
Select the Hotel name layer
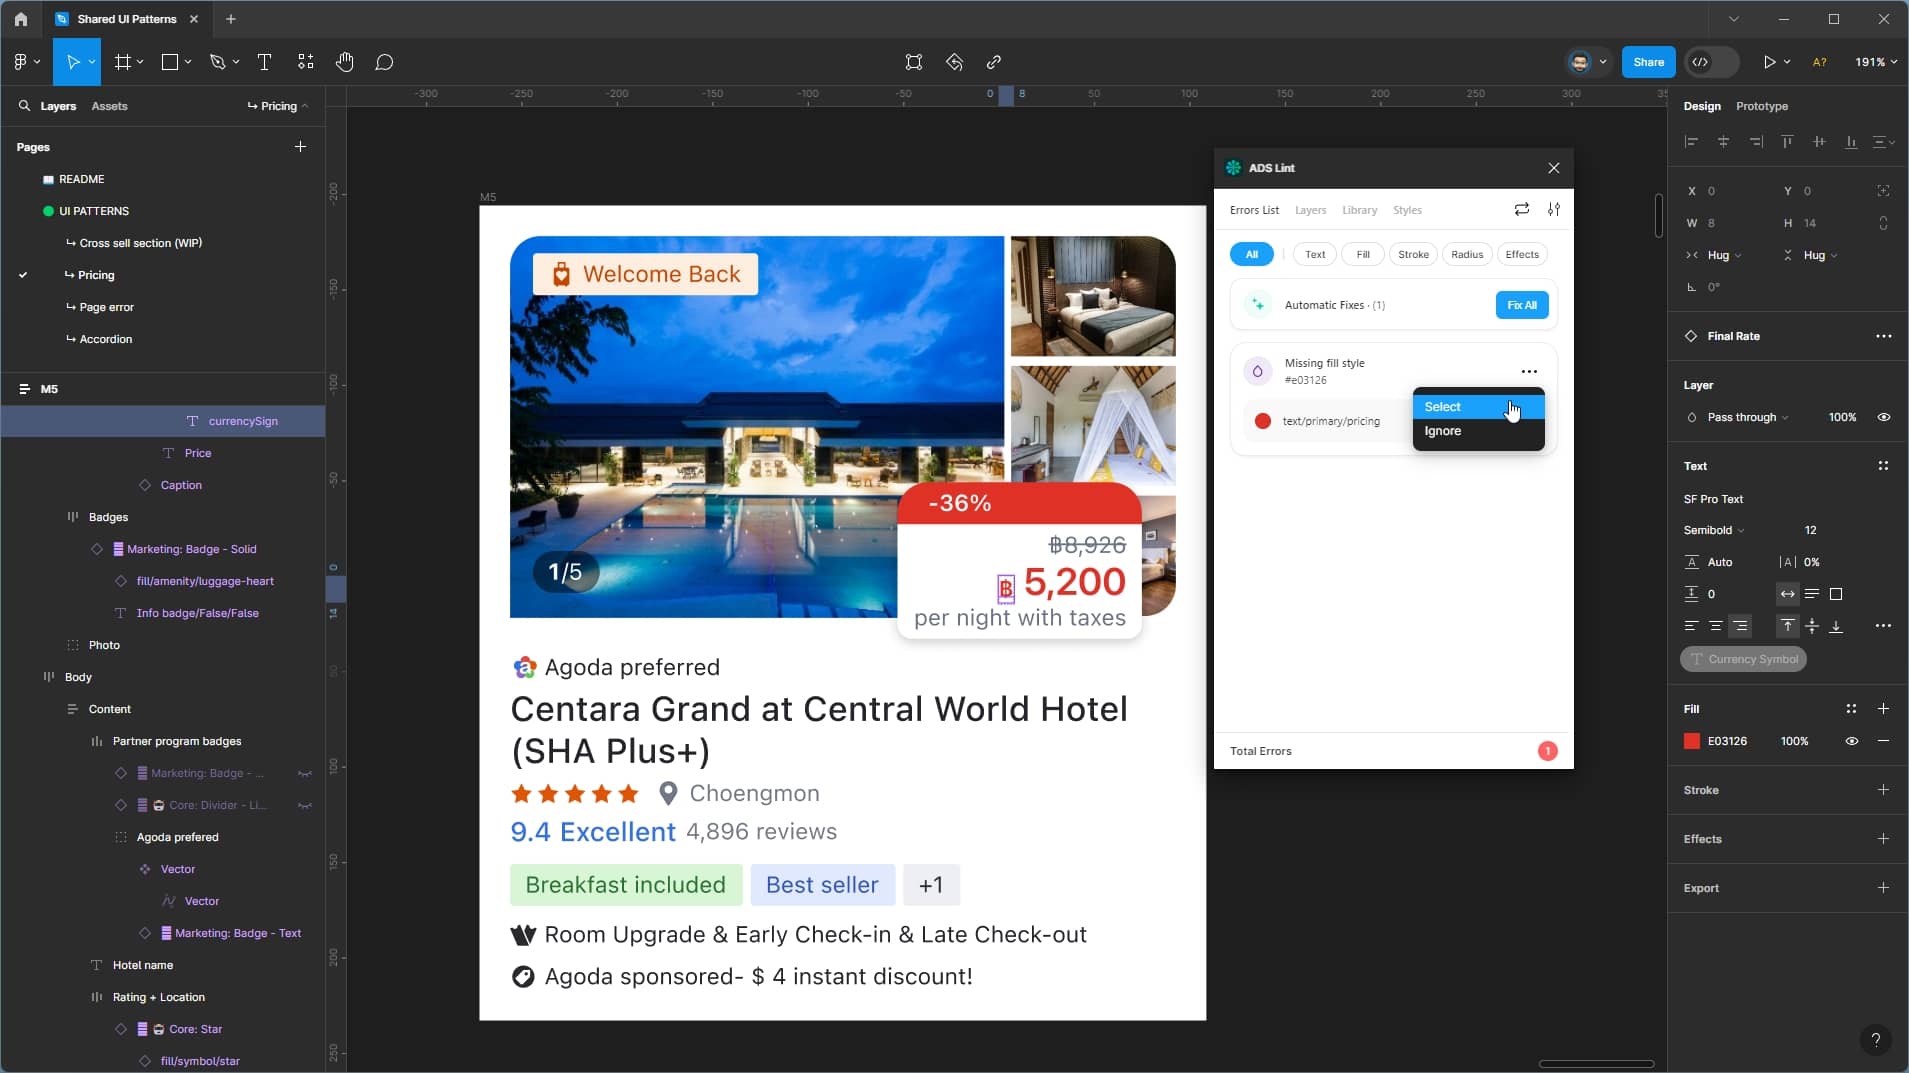(143, 965)
